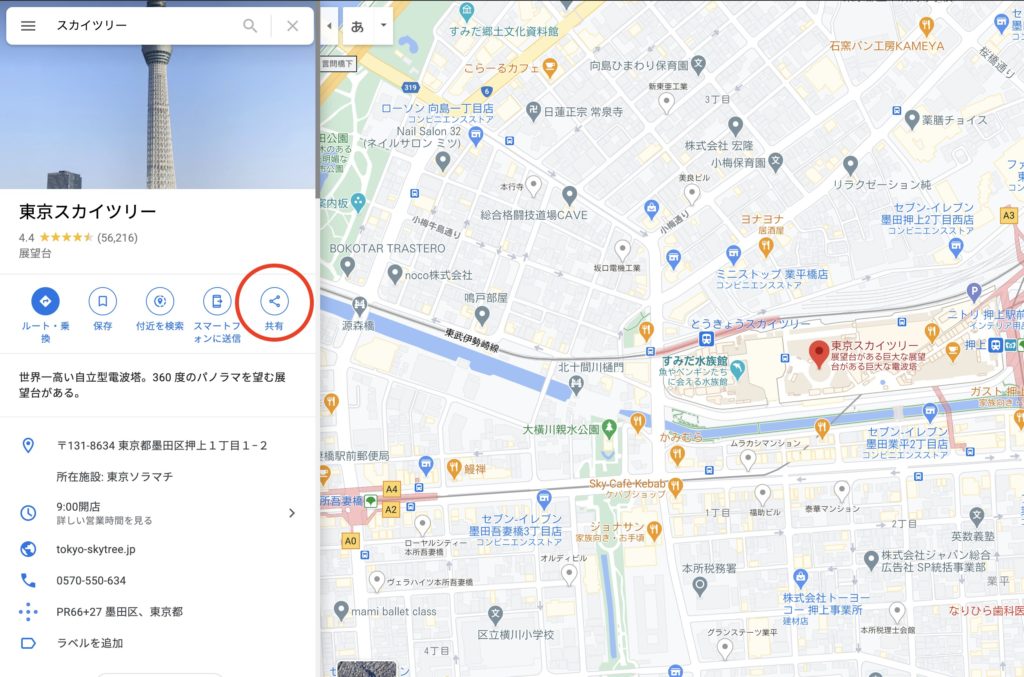Click the magnifier search icon

point(250,25)
